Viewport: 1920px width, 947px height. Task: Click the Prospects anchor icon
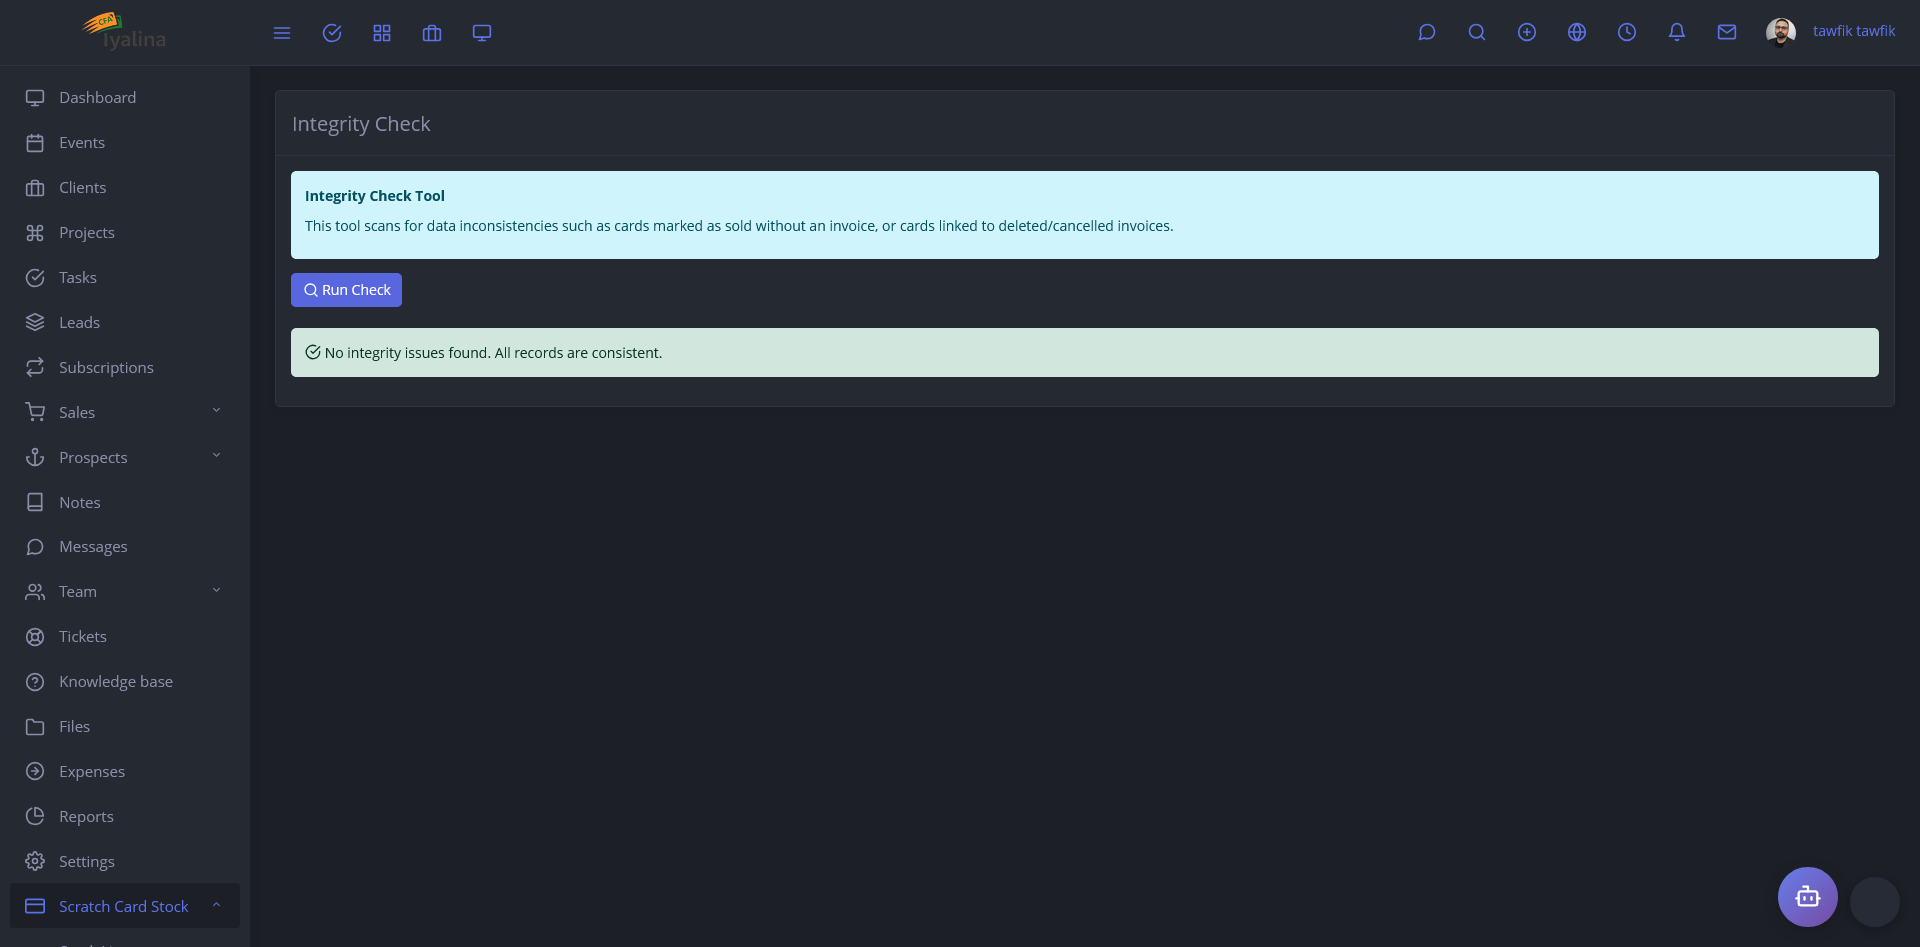point(35,457)
